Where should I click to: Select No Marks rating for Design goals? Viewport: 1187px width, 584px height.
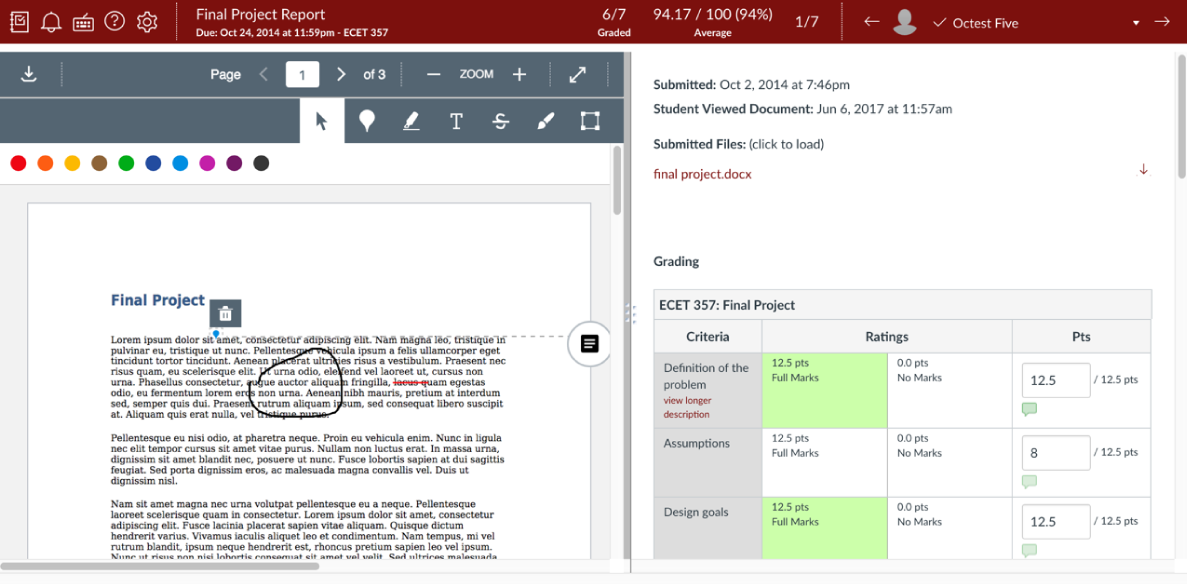click(x=949, y=529)
